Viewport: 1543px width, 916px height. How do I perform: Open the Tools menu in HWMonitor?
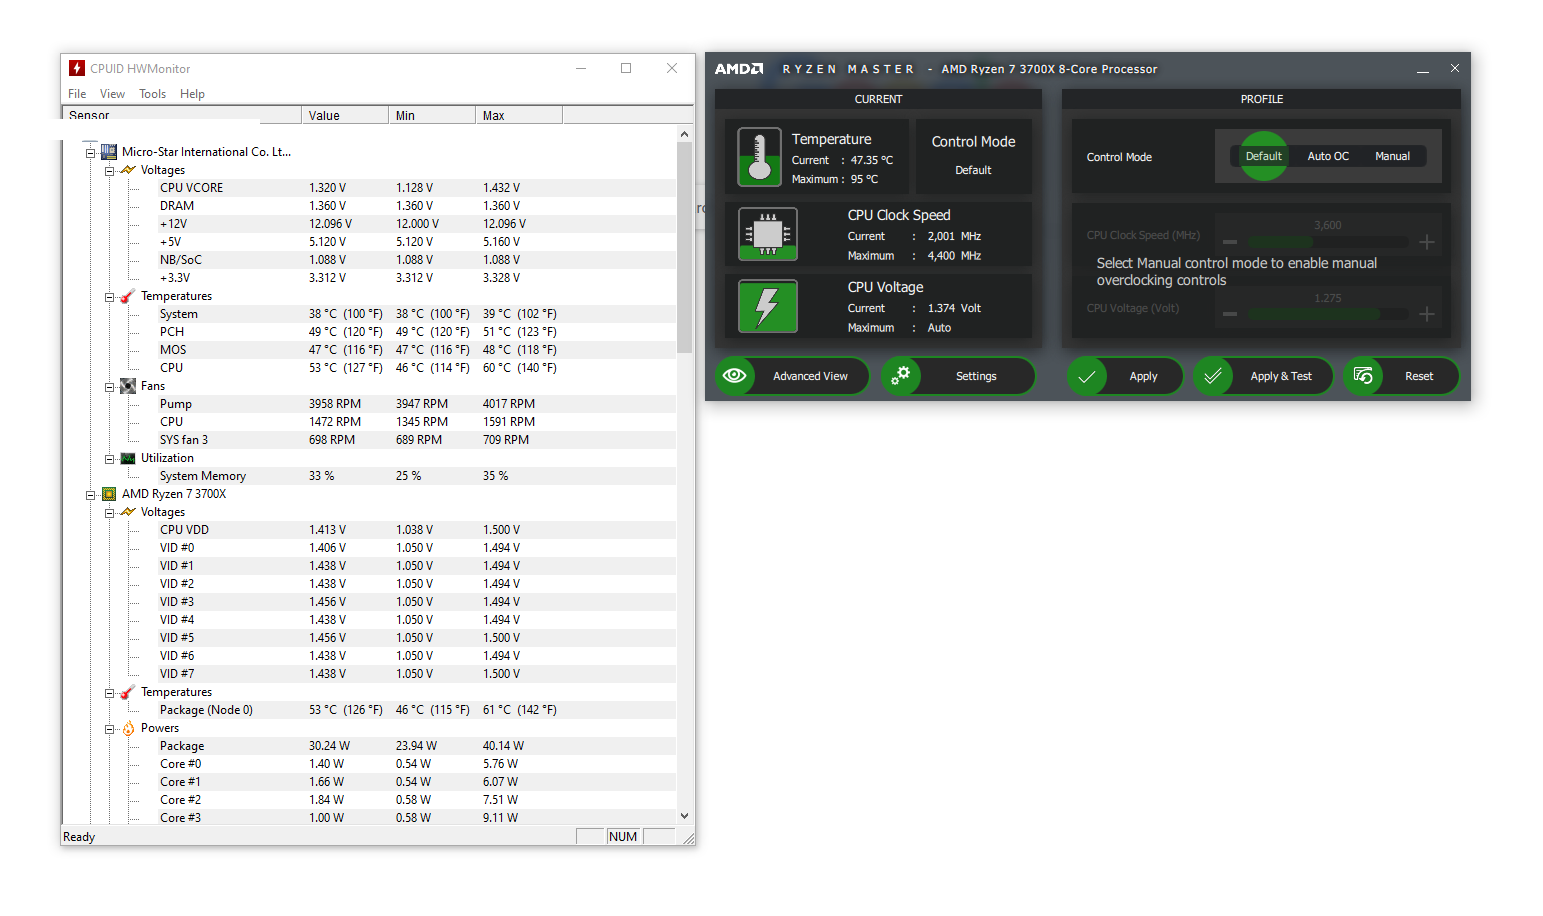coord(152,94)
